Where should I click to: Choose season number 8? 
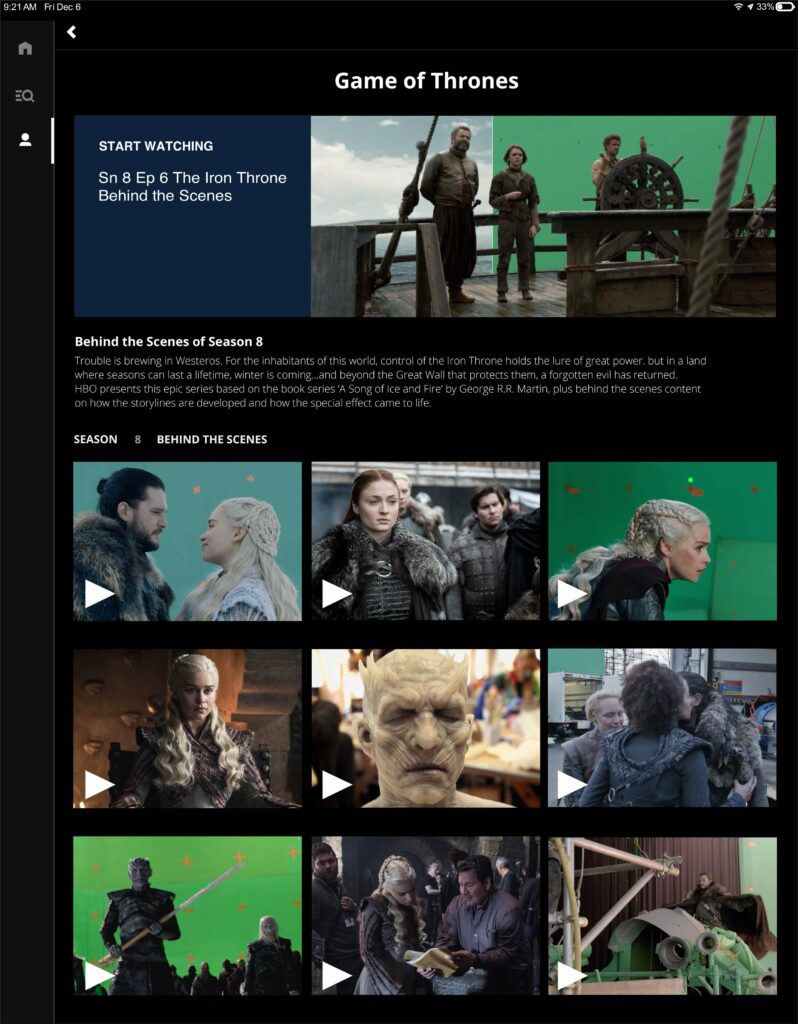137,440
